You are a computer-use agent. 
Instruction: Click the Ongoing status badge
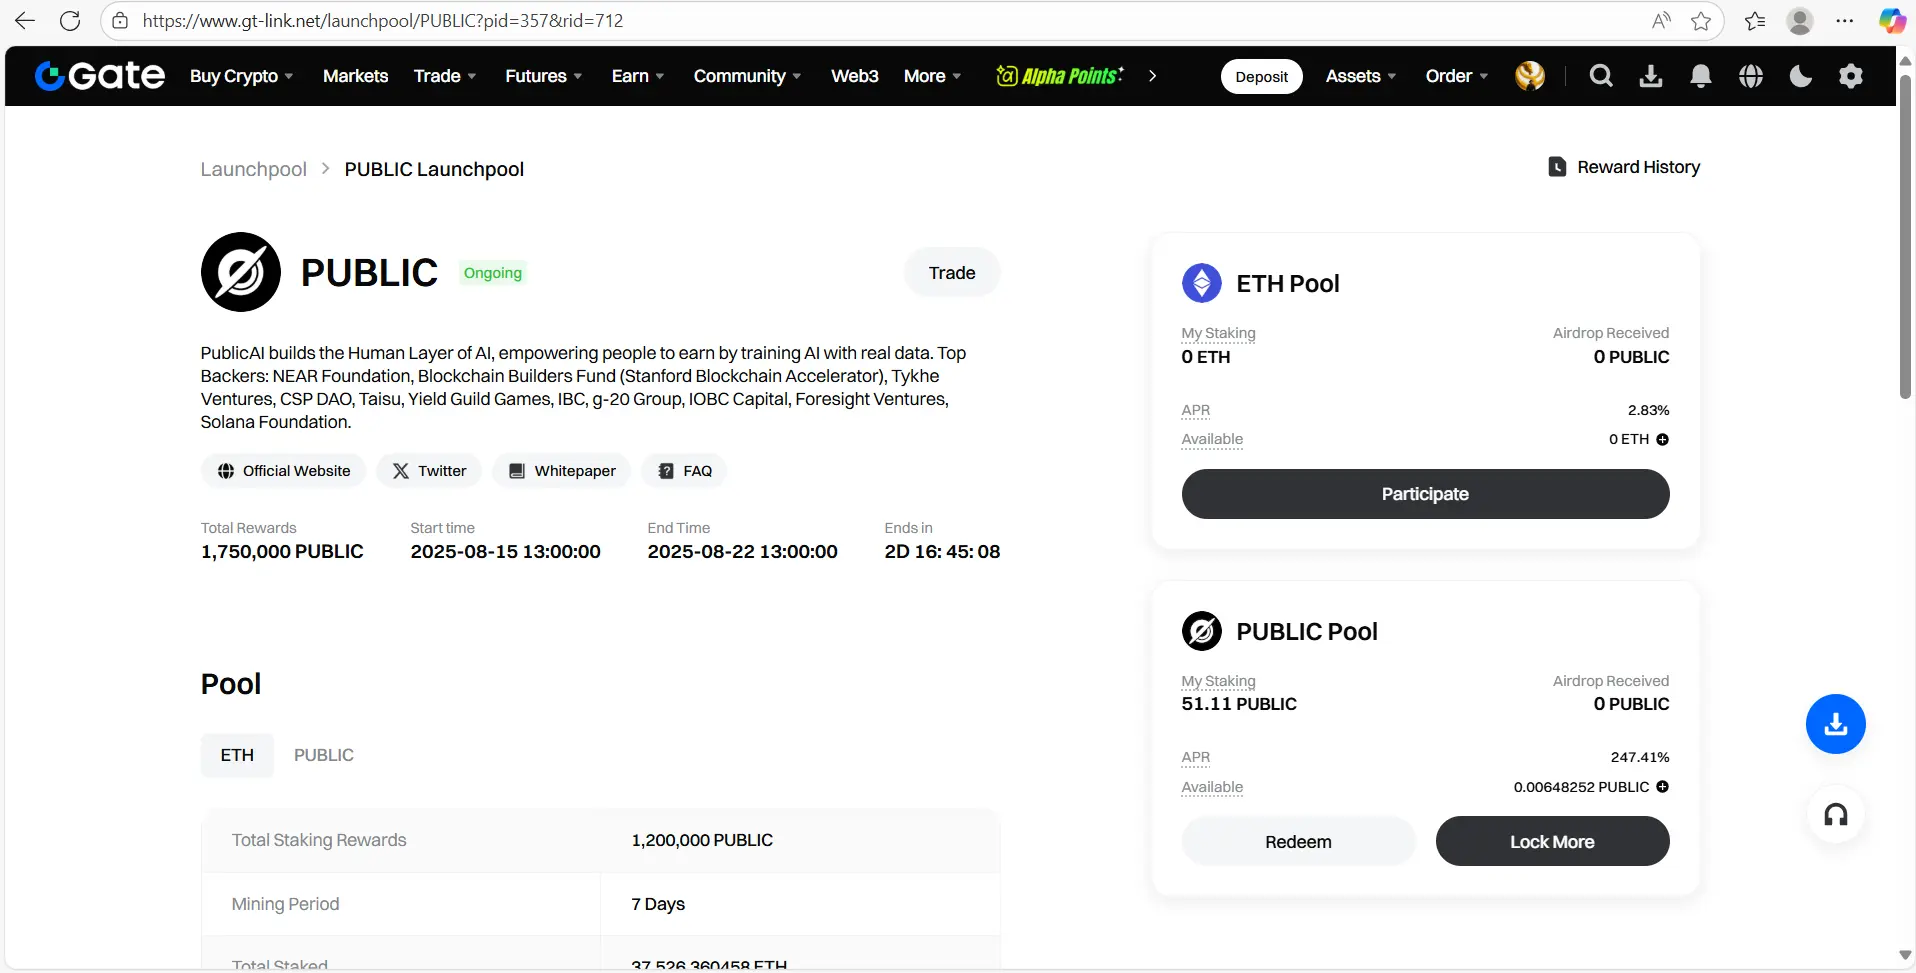pyautogui.click(x=493, y=273)
